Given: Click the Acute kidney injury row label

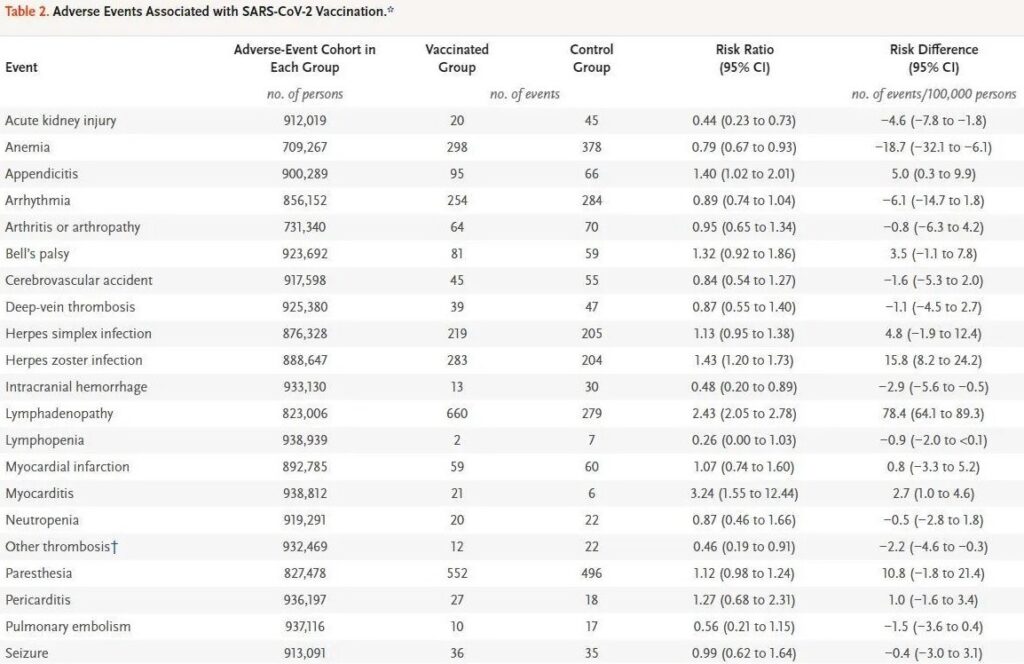Looking at the screenshot, I should pos(60,120).
